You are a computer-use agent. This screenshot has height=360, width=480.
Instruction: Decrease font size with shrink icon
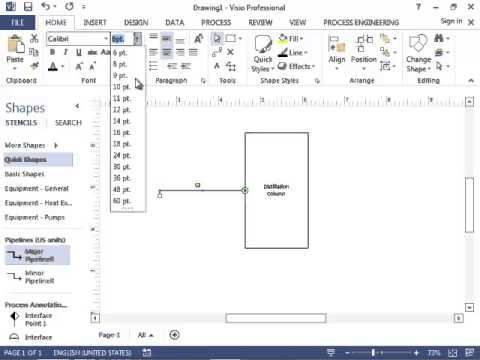92,66
